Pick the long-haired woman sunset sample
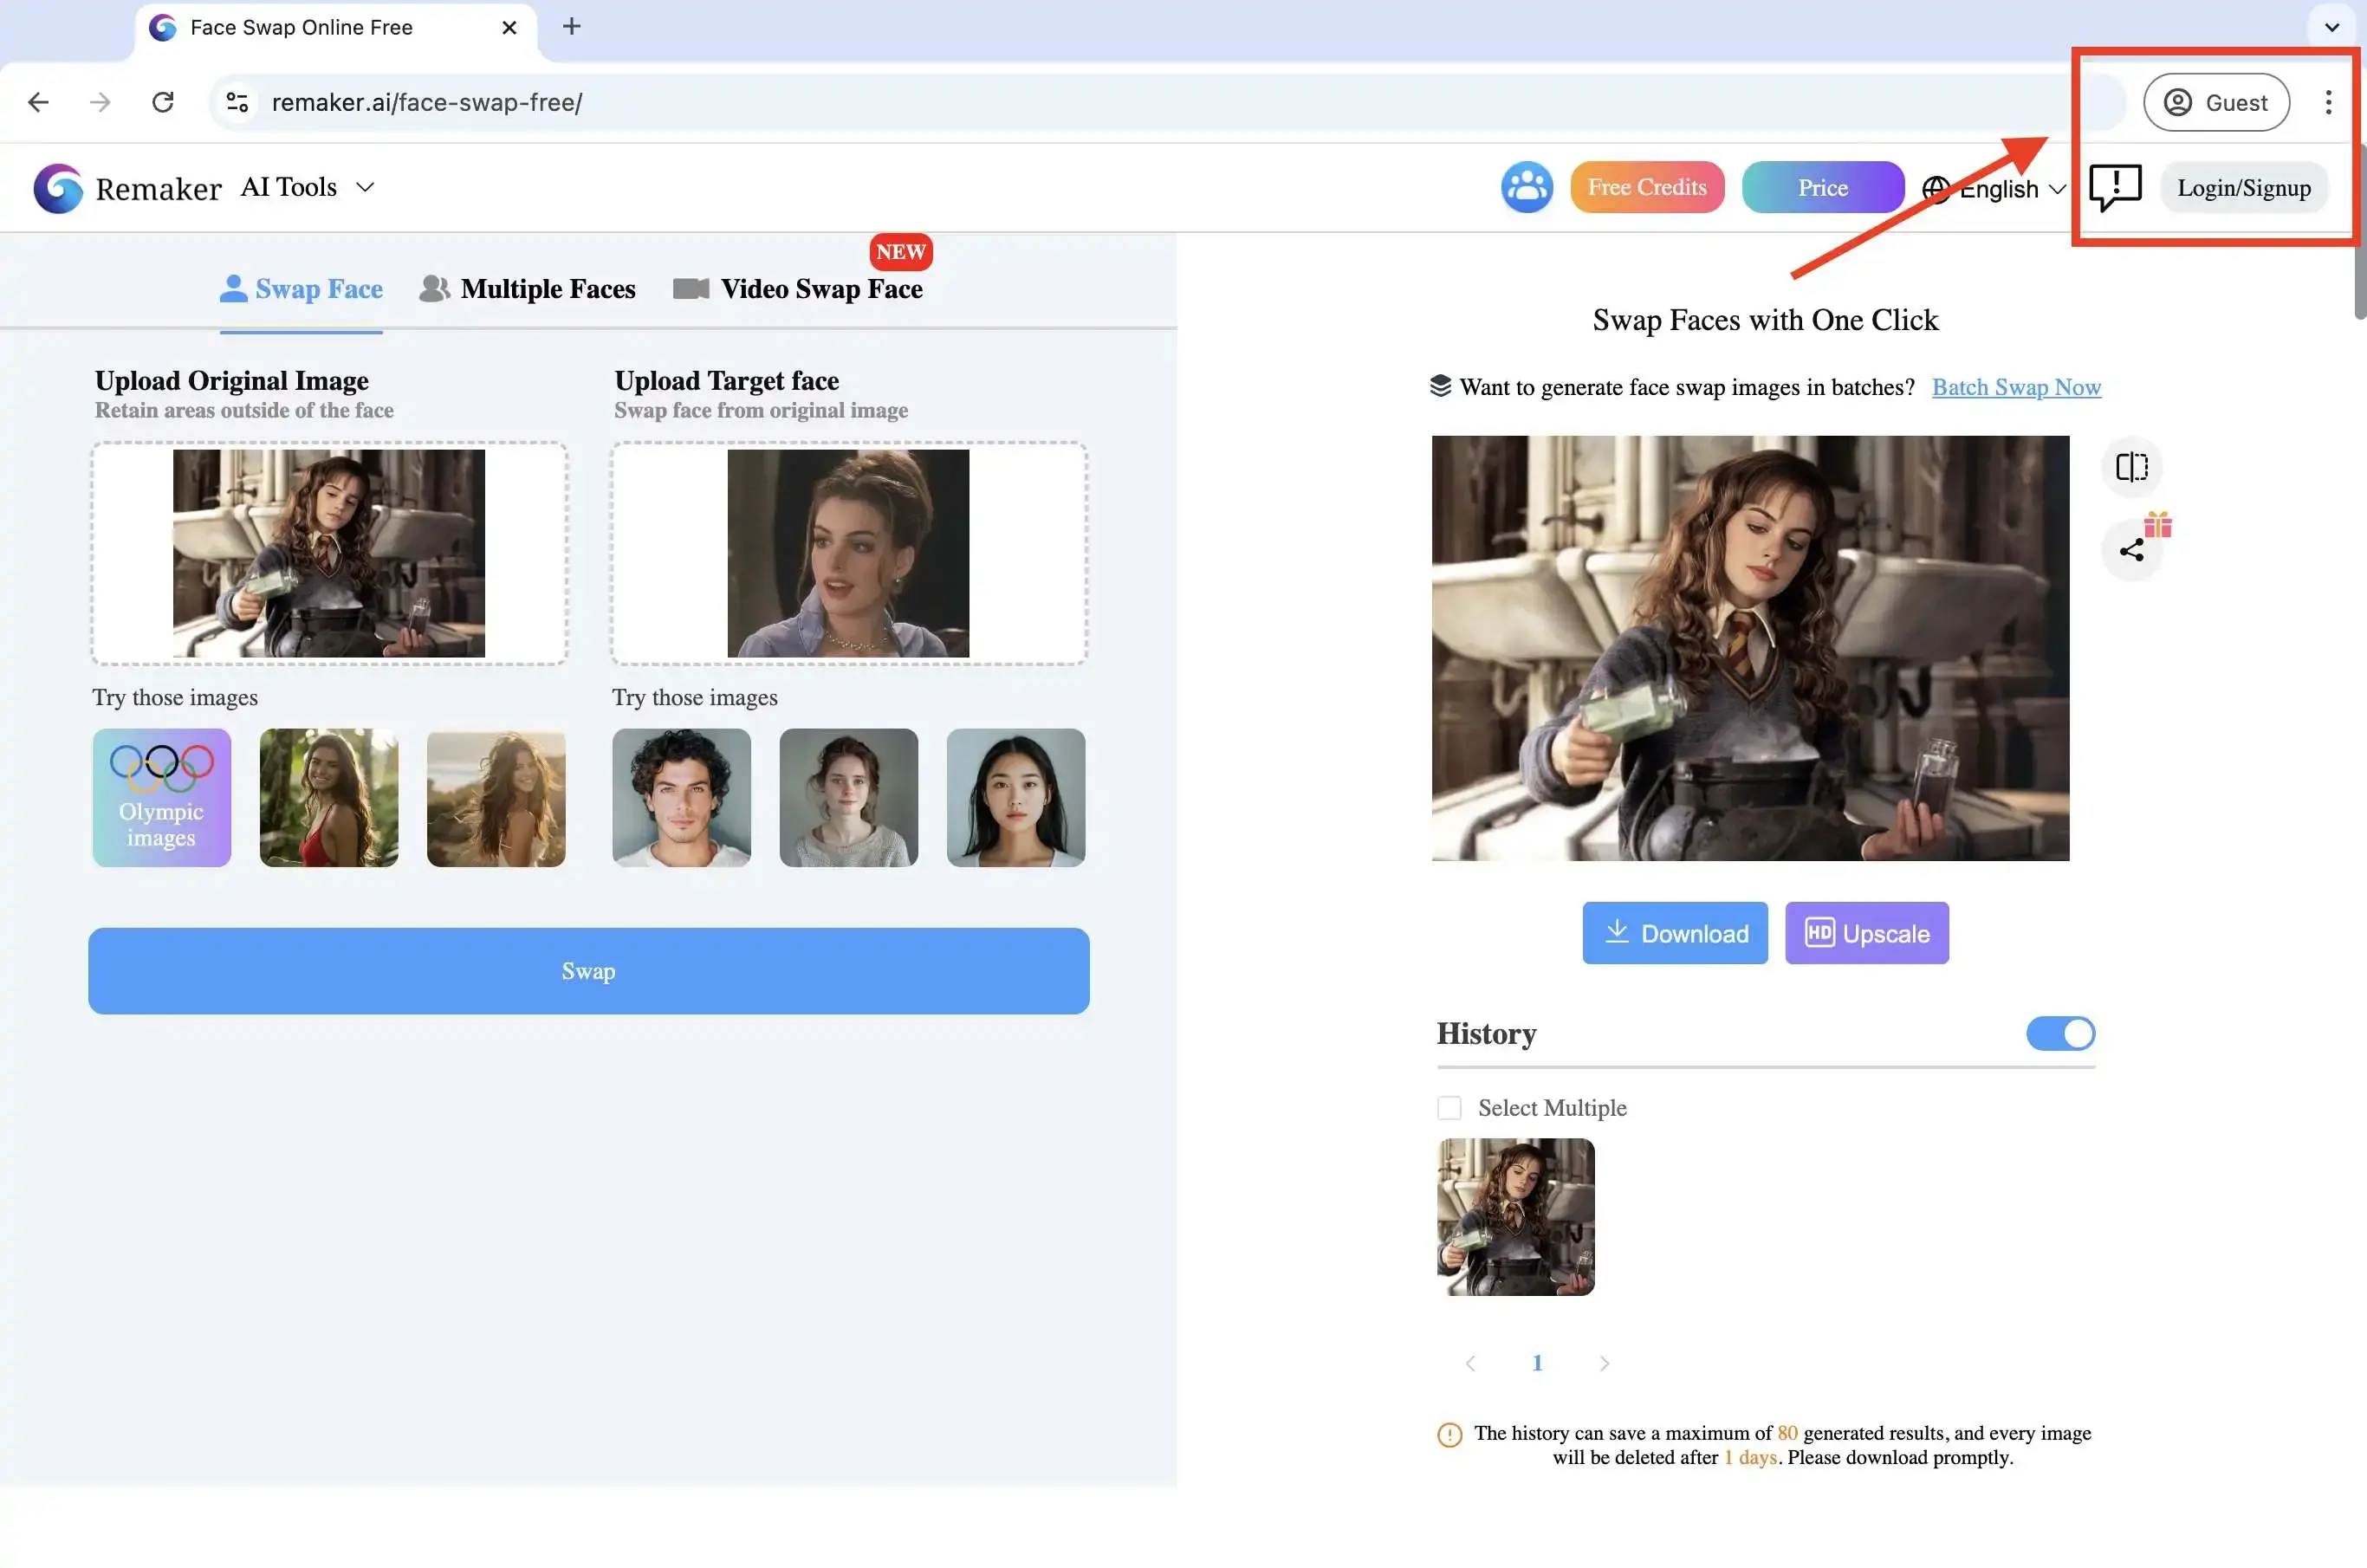The width and height of the screenshot is (2367, 1568). [x=495, y=797]
